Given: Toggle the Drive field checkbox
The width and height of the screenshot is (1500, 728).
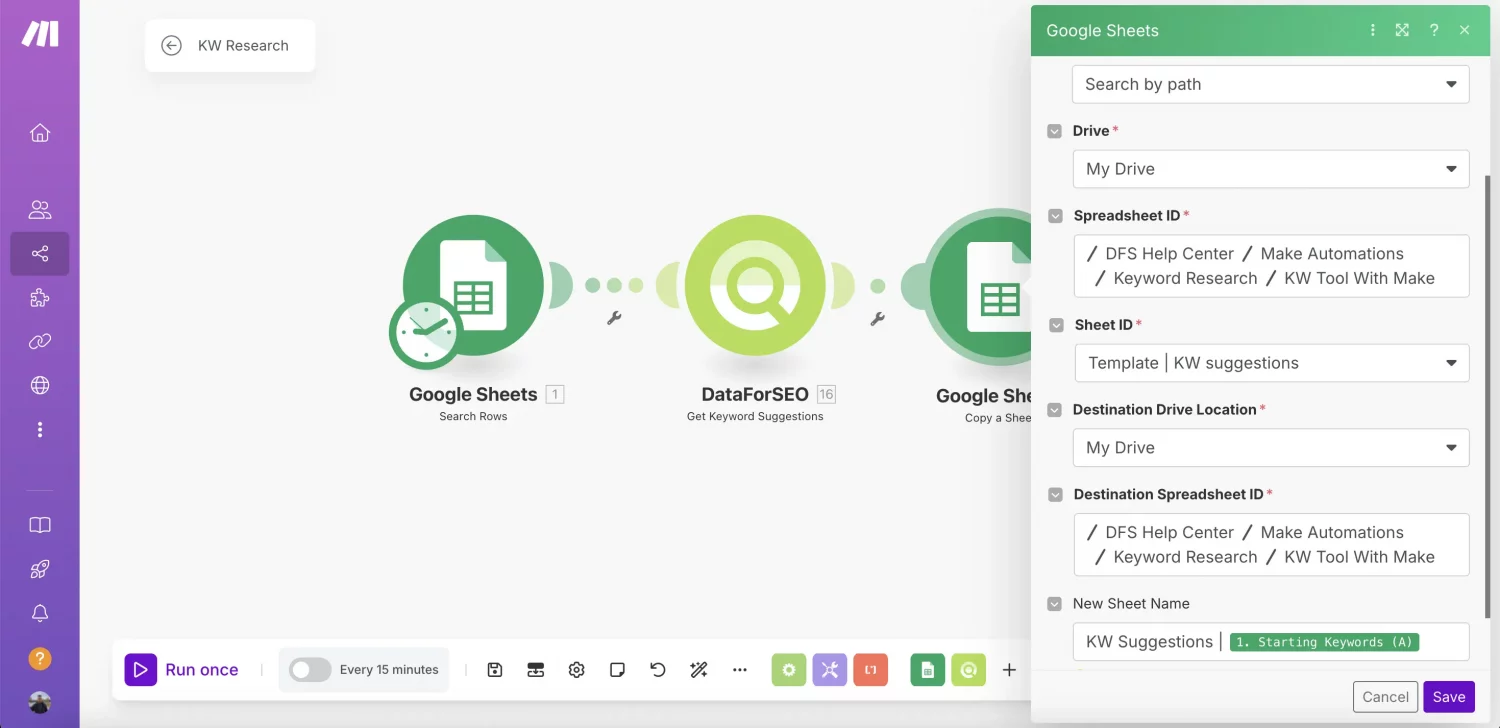Looking at the screenshot, I should click(1054, 131).
